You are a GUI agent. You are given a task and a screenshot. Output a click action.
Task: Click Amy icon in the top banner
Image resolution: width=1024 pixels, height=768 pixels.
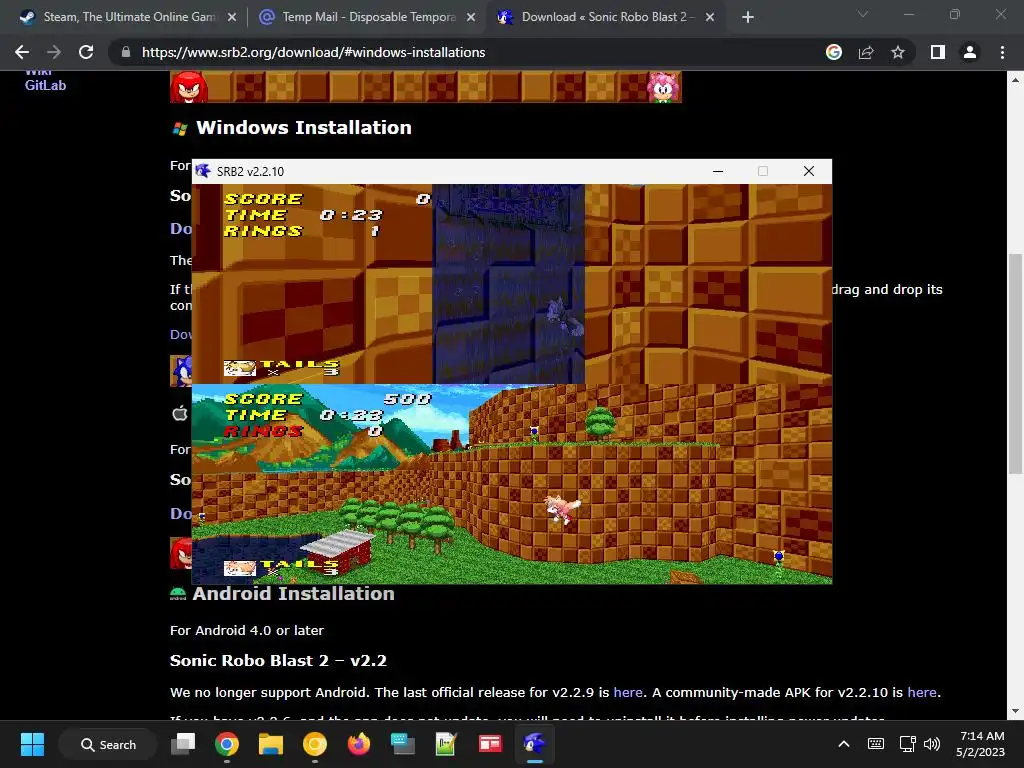663,87
